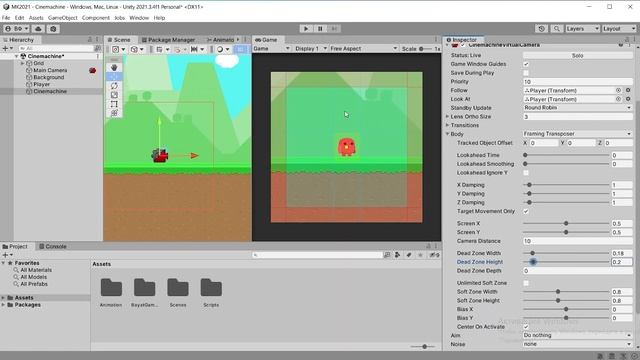The width and height of the screenshot is (640, 360).
Task: Click the Pause button
Action: point(320,29)
